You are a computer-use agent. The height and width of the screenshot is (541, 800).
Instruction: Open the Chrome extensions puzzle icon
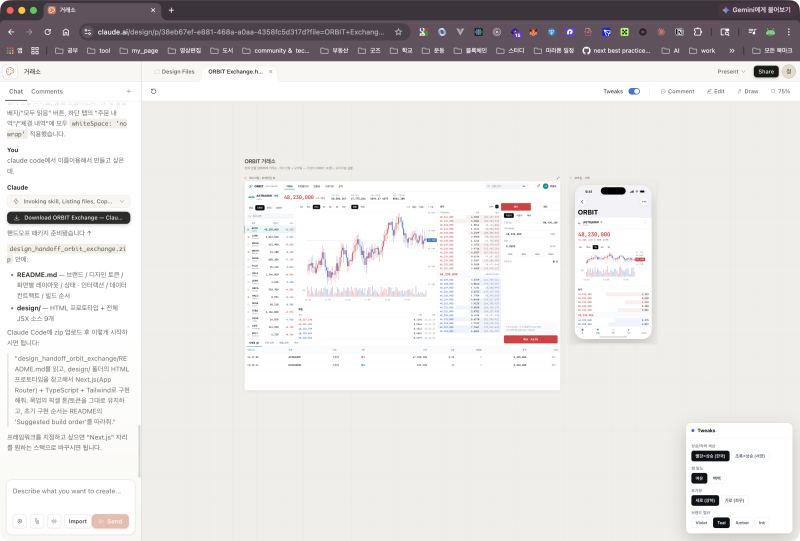[697, 32]
